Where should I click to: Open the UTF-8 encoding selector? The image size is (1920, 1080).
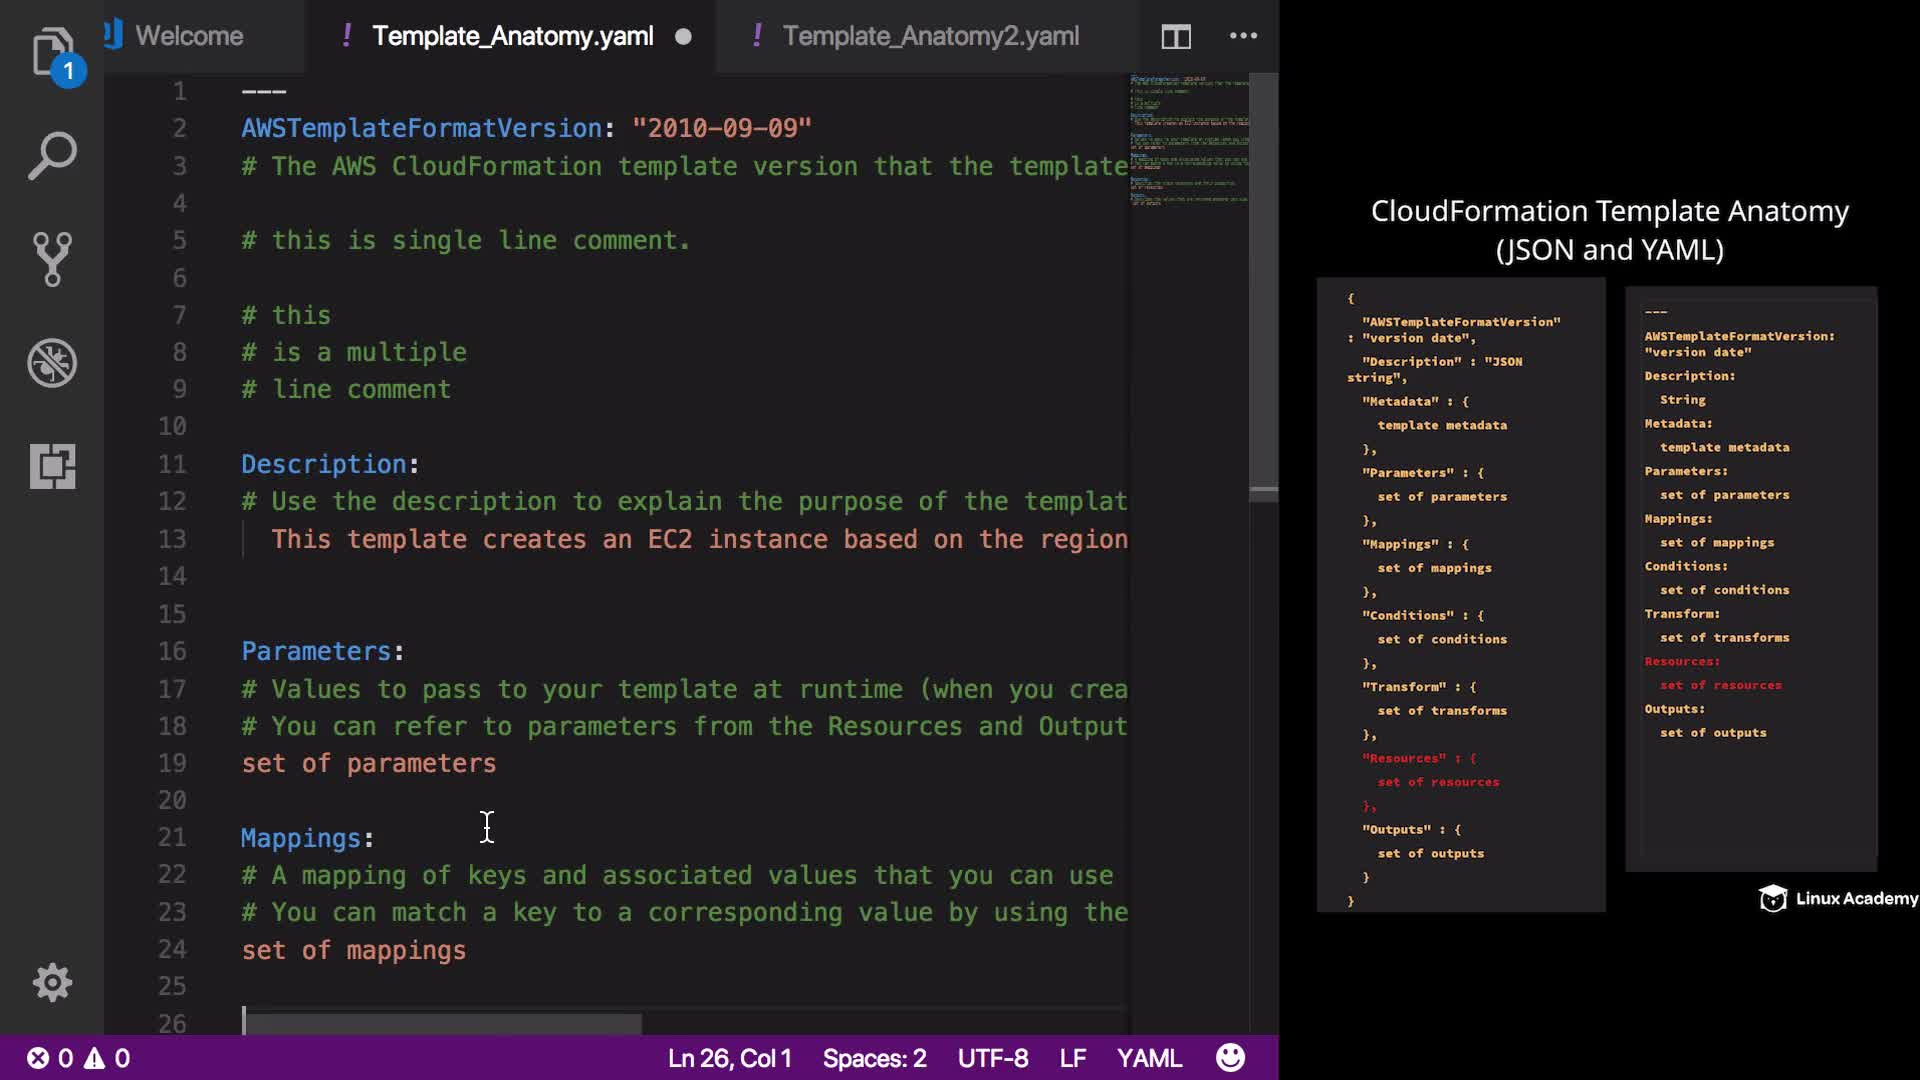click(x=992, y=1058)
